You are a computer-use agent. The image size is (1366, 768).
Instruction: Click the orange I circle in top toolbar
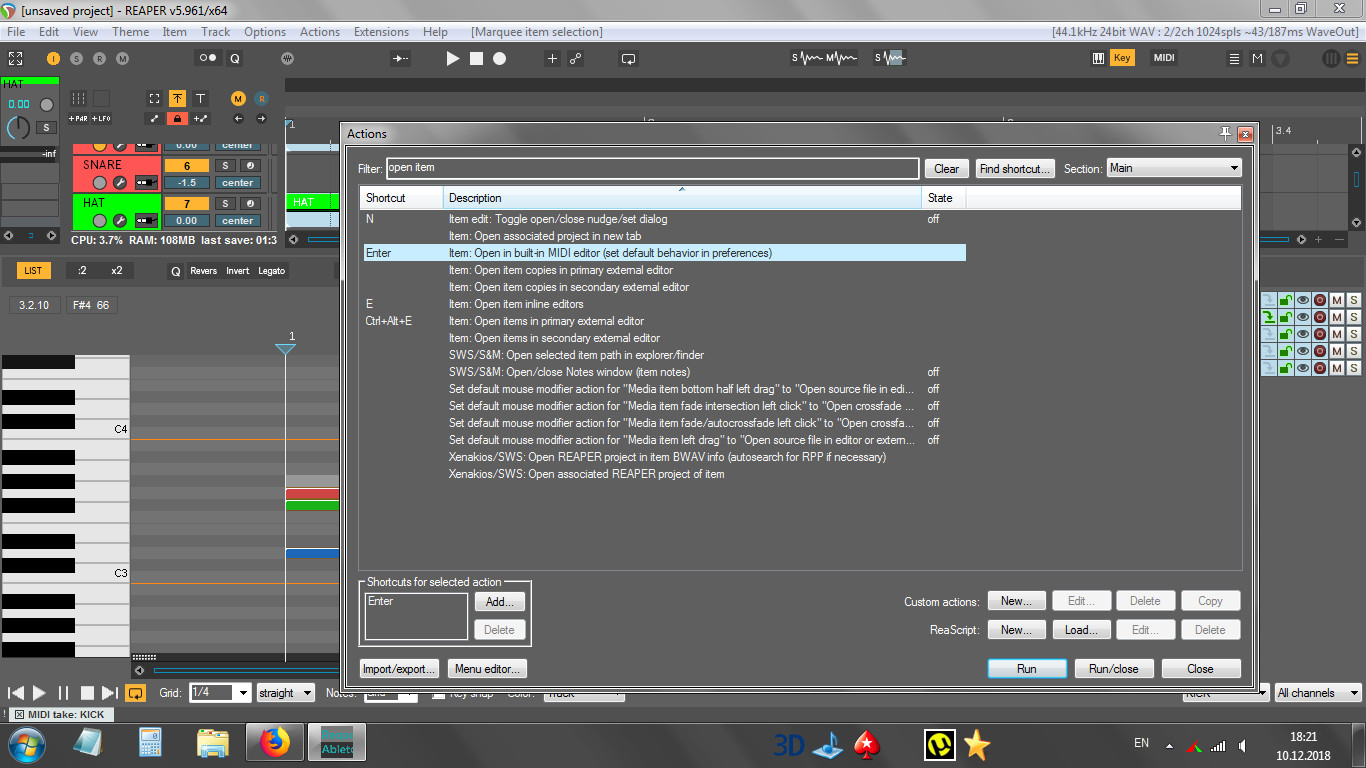tap(53, 59)
